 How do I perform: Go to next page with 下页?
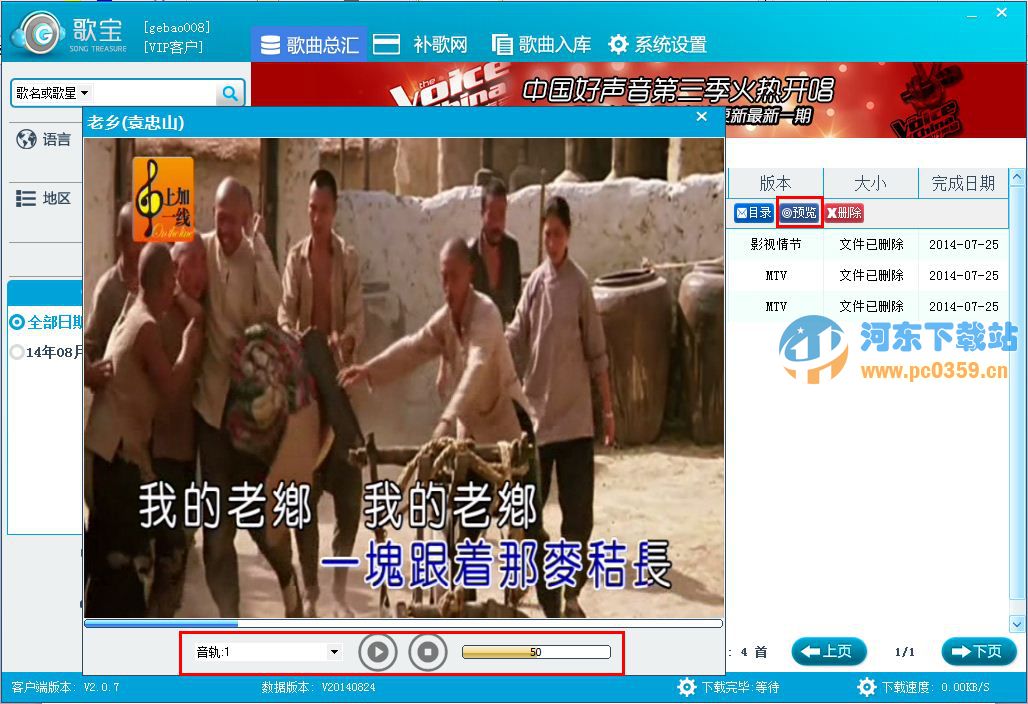(979, 651)
